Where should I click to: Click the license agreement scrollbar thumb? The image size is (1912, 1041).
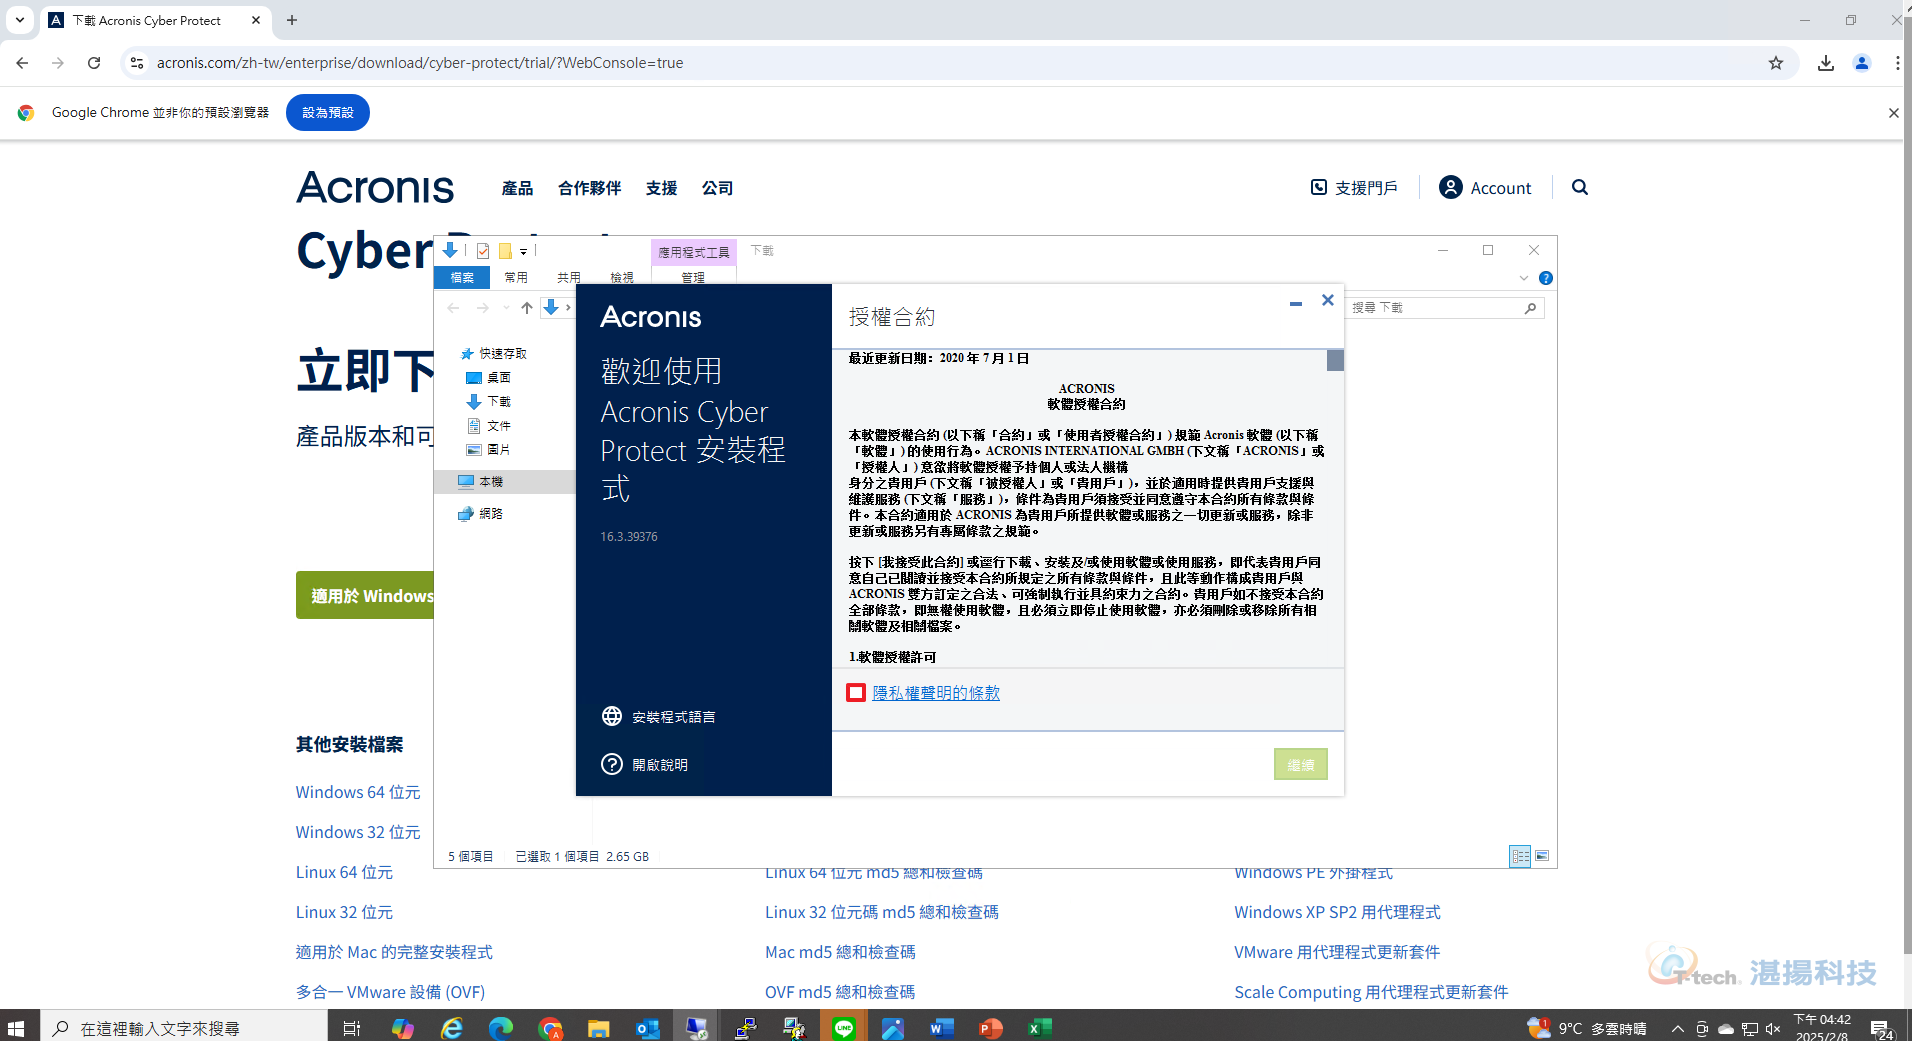point(1335,360)
